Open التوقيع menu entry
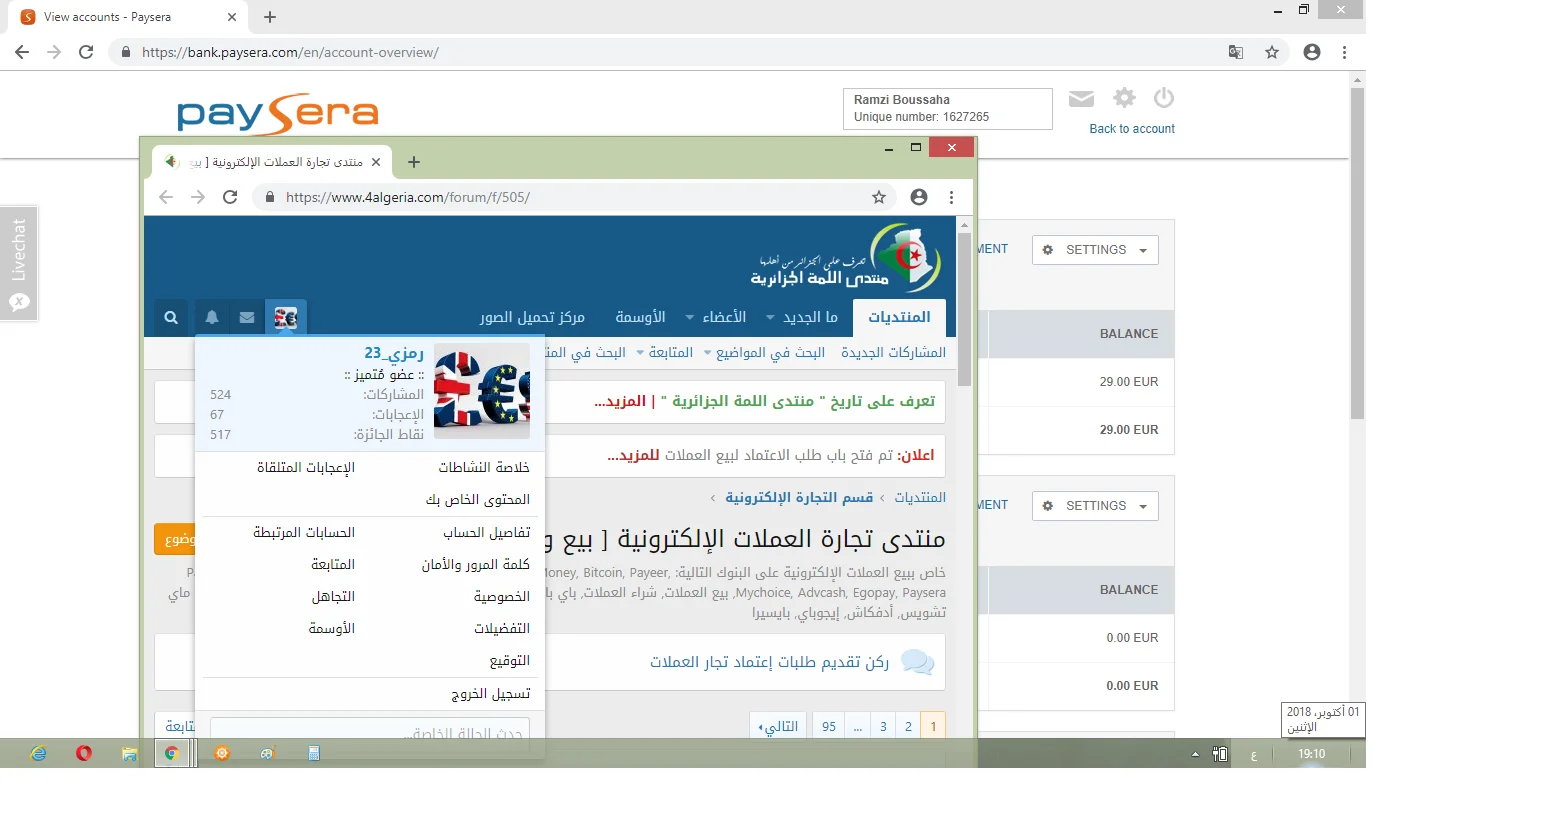This screenshot has width=1548, height=836. coord(510,660)
